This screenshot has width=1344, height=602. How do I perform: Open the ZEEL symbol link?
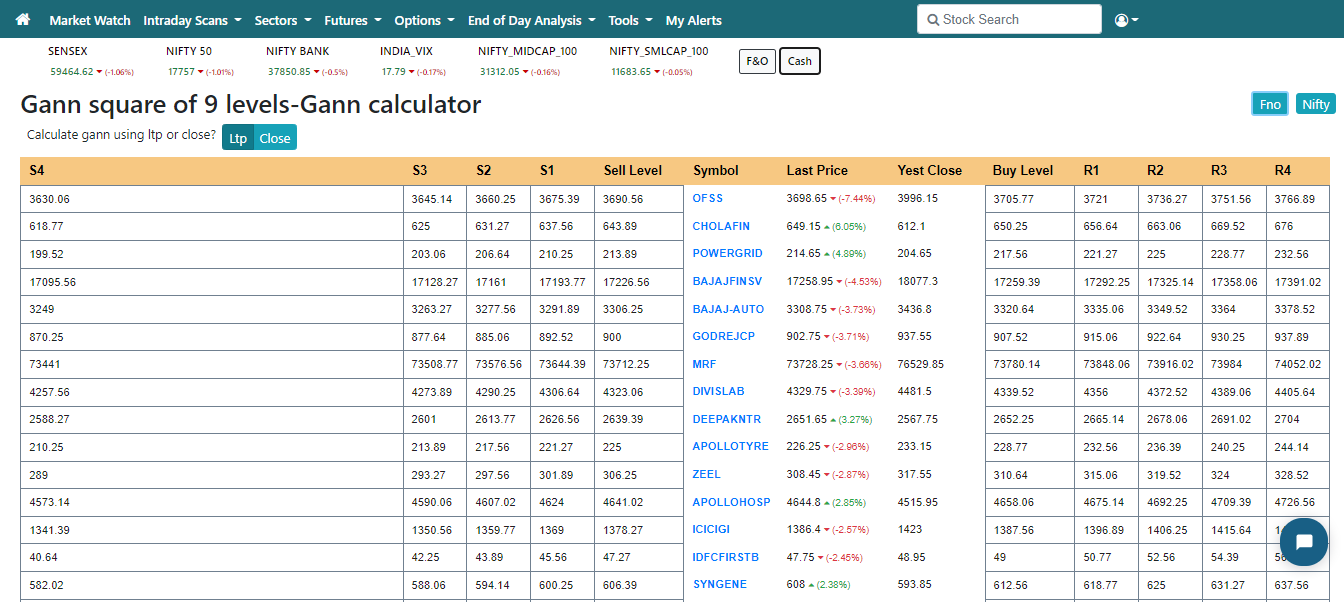[x=706, y=474]
